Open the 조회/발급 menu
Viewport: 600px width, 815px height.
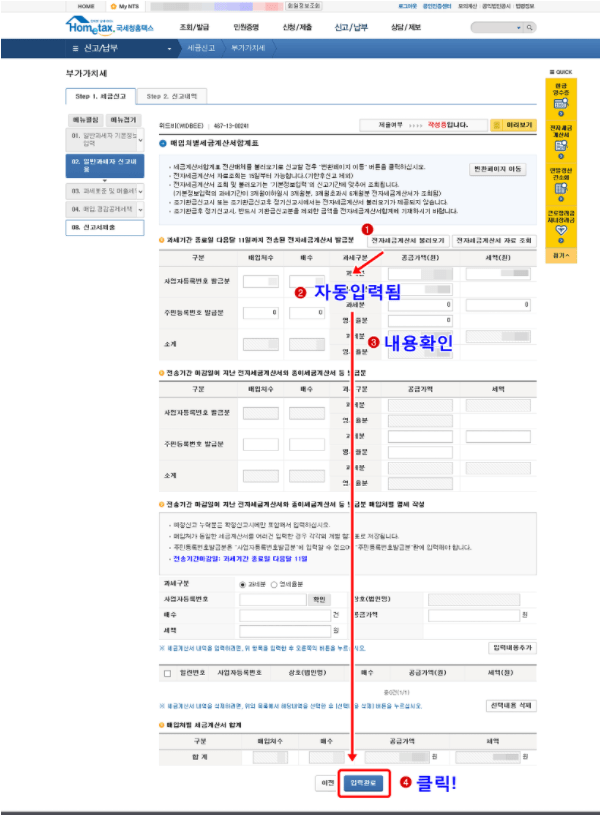(194, 27)
